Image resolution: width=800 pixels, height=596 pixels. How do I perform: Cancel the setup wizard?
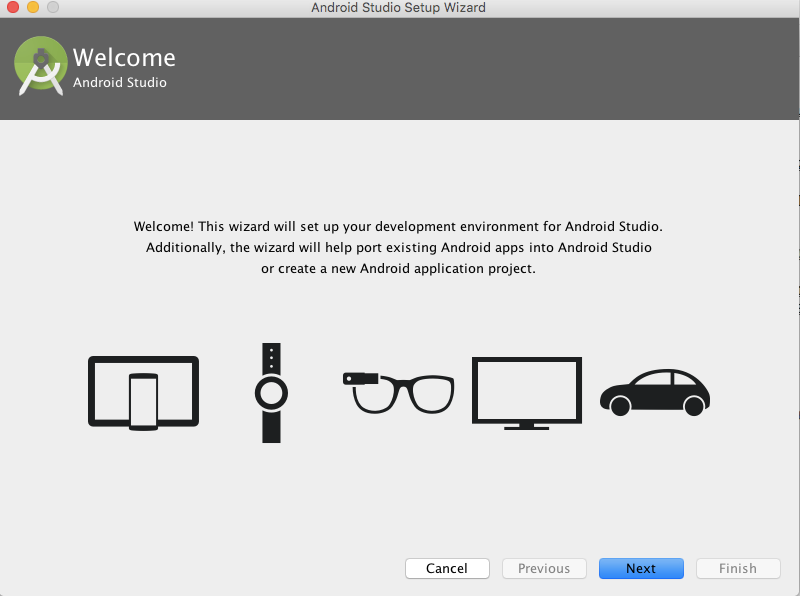click(447, 568)
